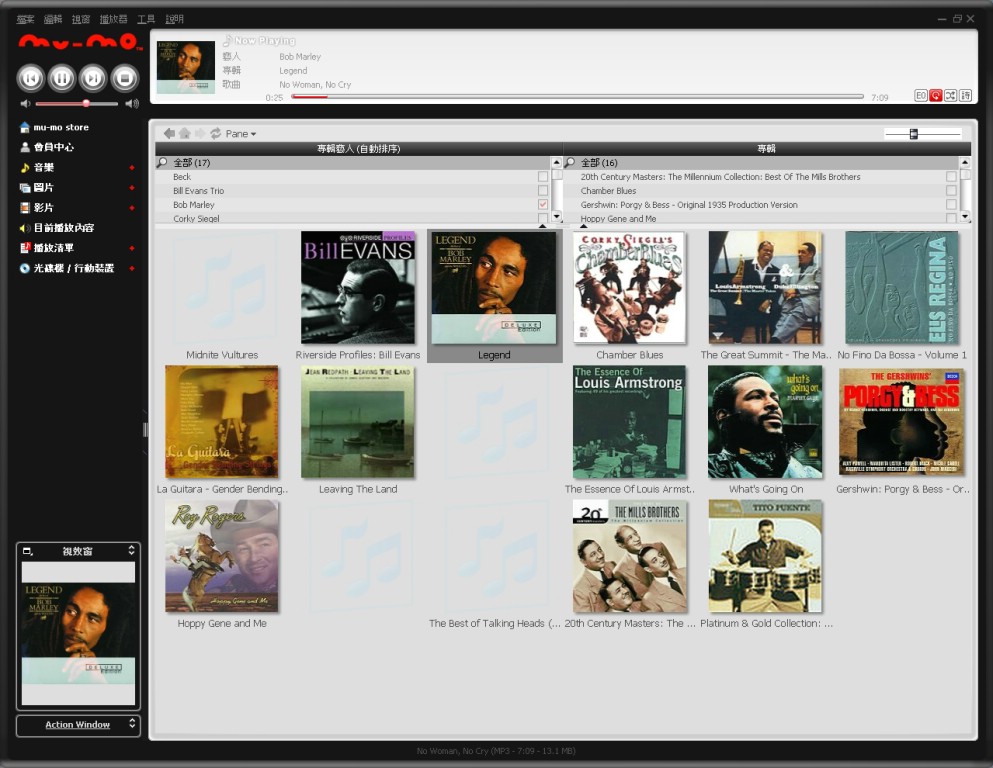Stop playback with the stop button
The image size is (993, 768).
click(125, 78)
